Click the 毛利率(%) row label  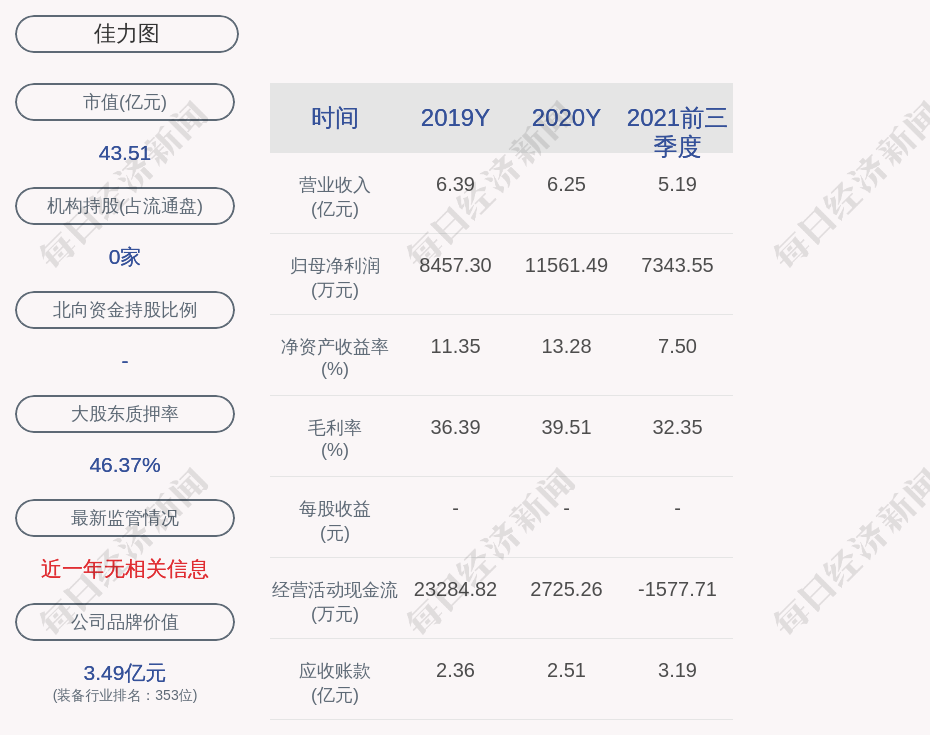(335, 439)
